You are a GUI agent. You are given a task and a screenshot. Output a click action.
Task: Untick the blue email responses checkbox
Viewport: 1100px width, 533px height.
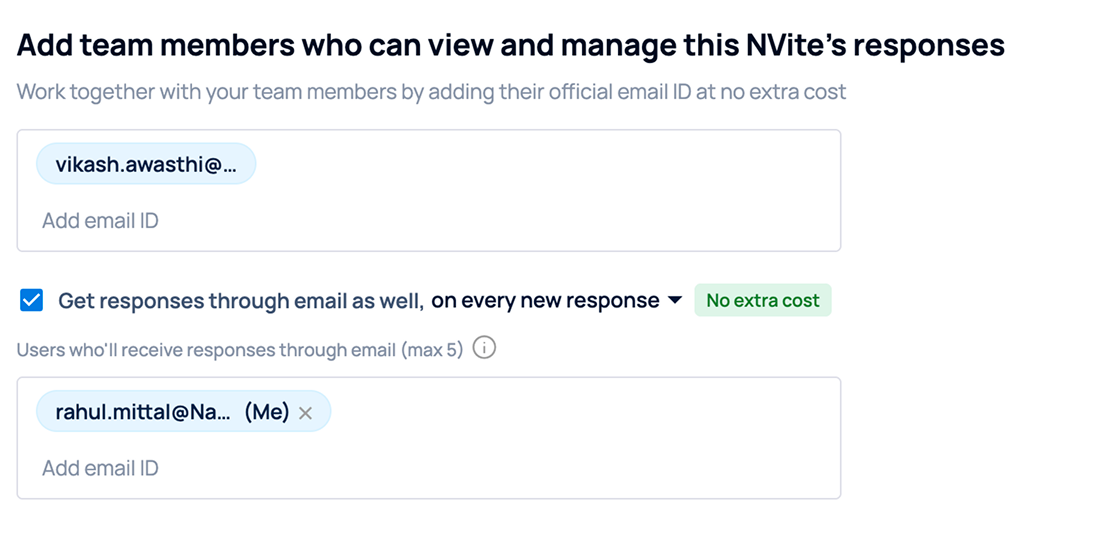(x=32, y=300)
